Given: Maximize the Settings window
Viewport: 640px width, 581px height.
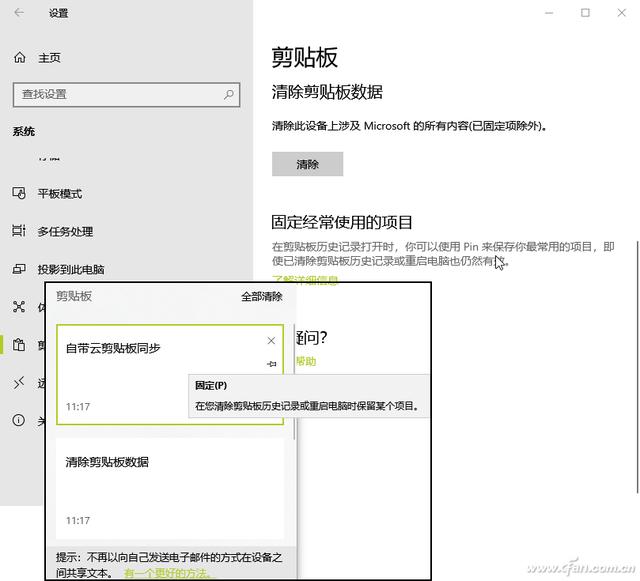Looking at the screenshot, I should click(585, 13).
